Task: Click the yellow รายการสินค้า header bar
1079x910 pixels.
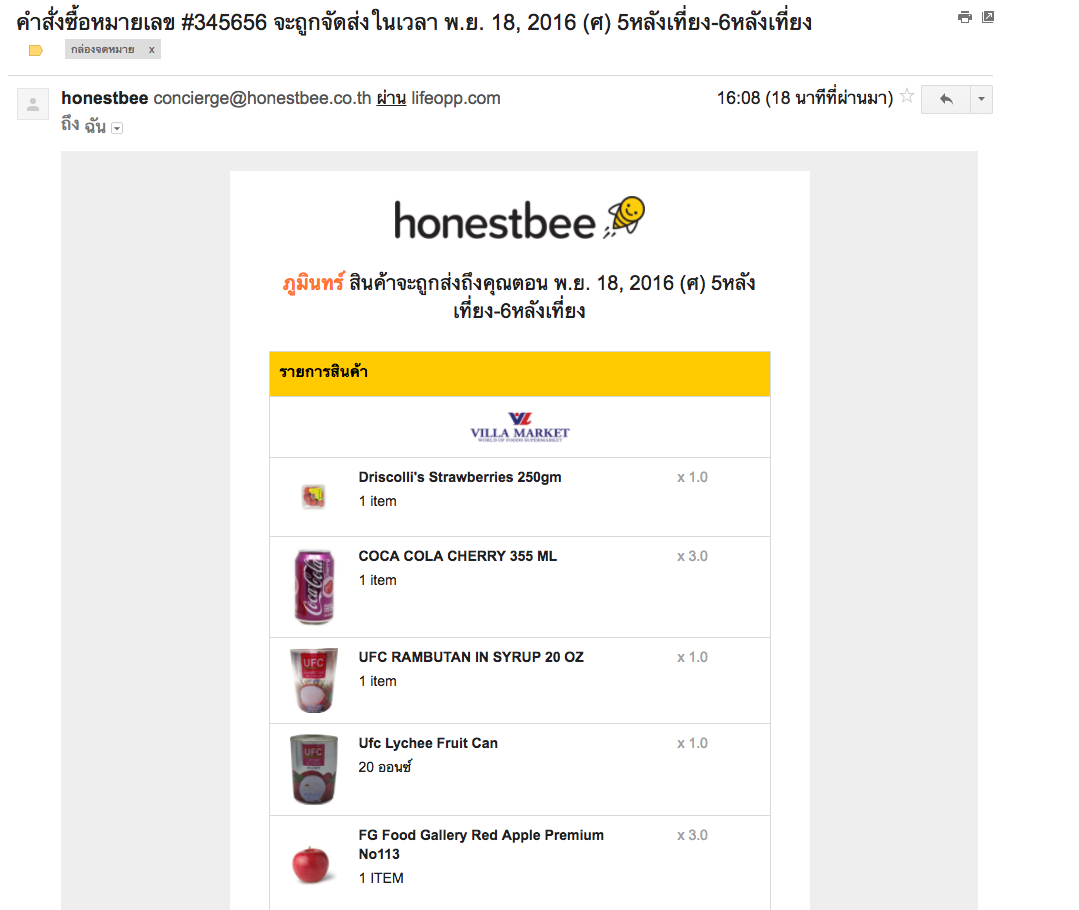Action: [519, 373]
